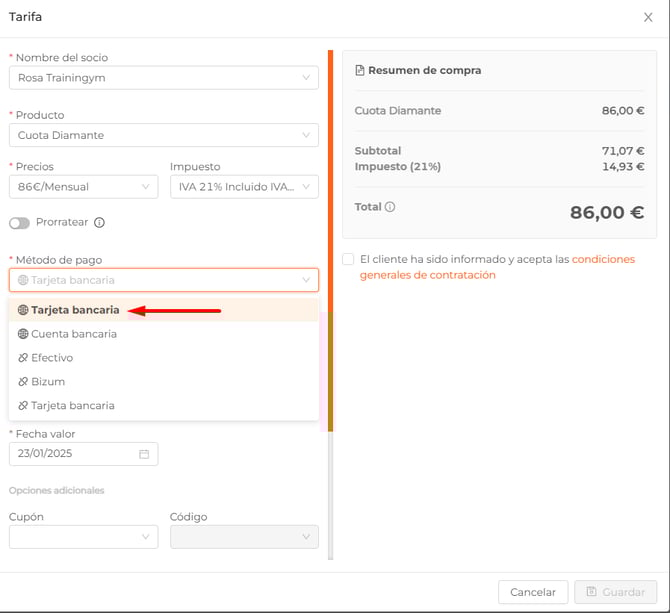Close the Tarifa dialog with X
The height and width of the screenshot is (613, 670).
tap(648, 17)
